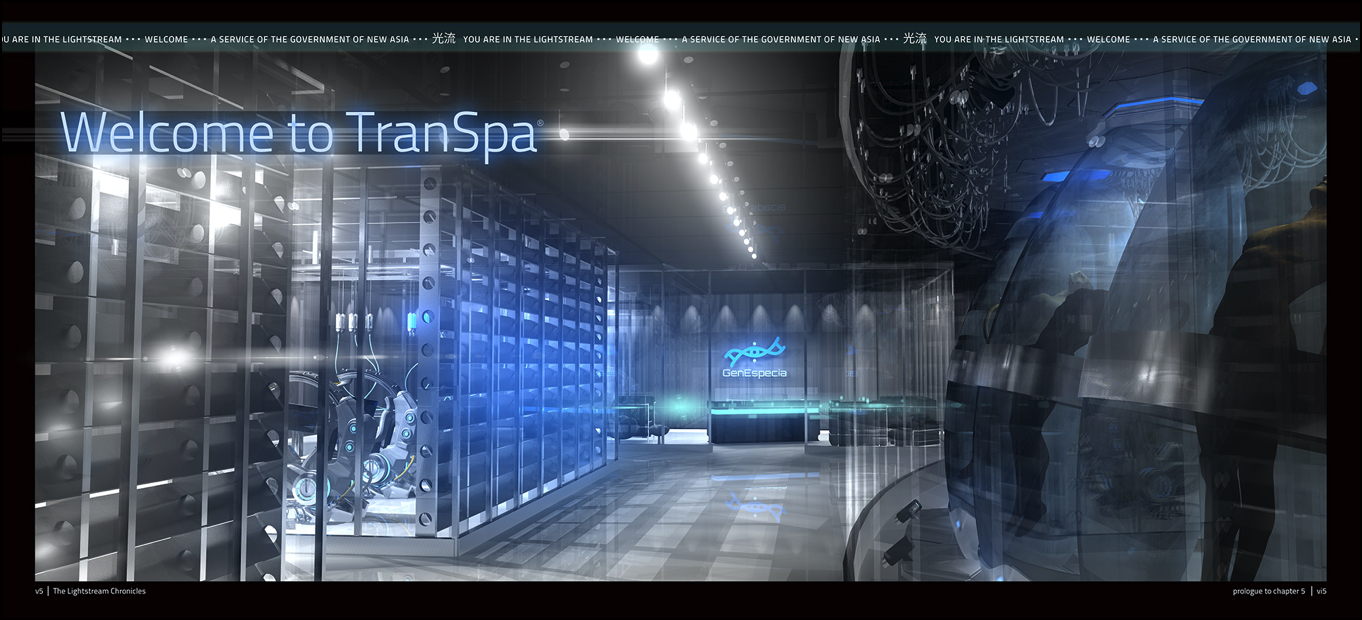The height and width of the screenshot is (620, 1362).
Task: Click the GenEspecia DNA helix logo
Action: 754,352
